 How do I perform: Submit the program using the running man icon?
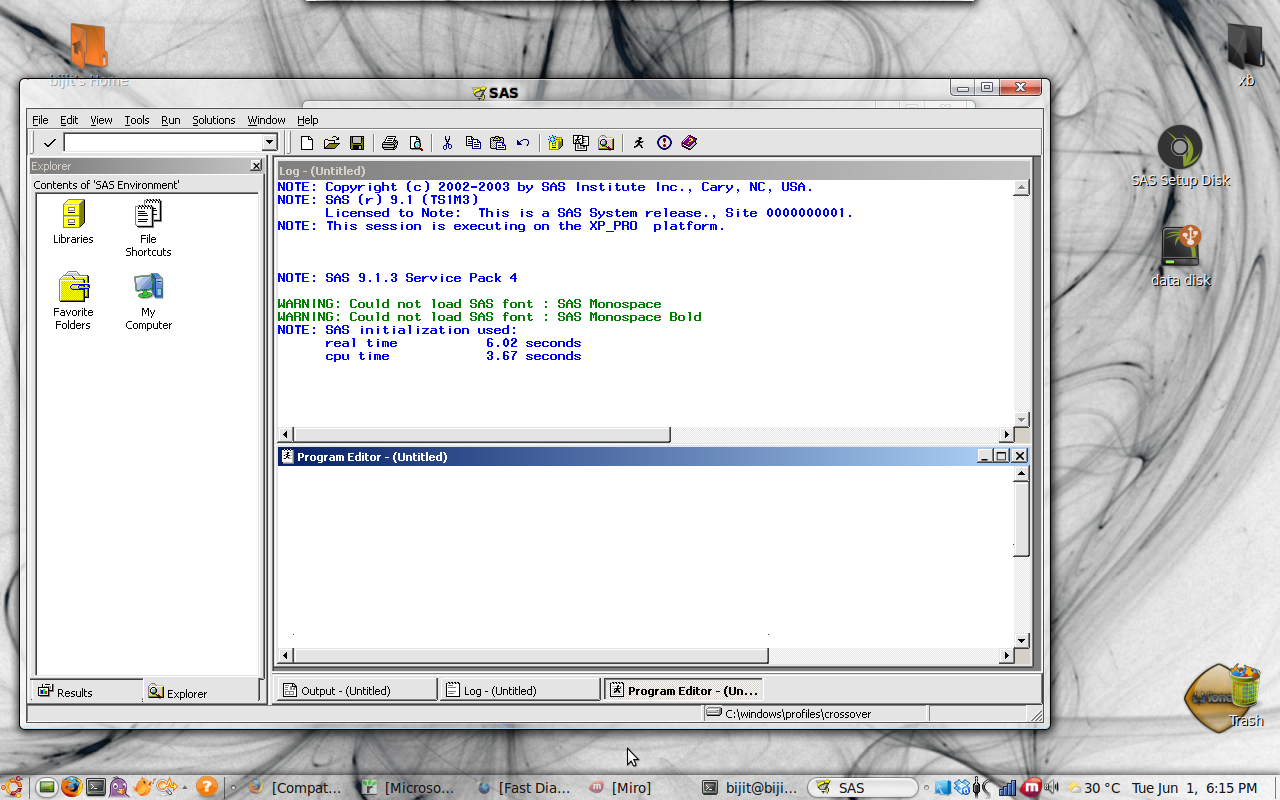coord(639,142)
